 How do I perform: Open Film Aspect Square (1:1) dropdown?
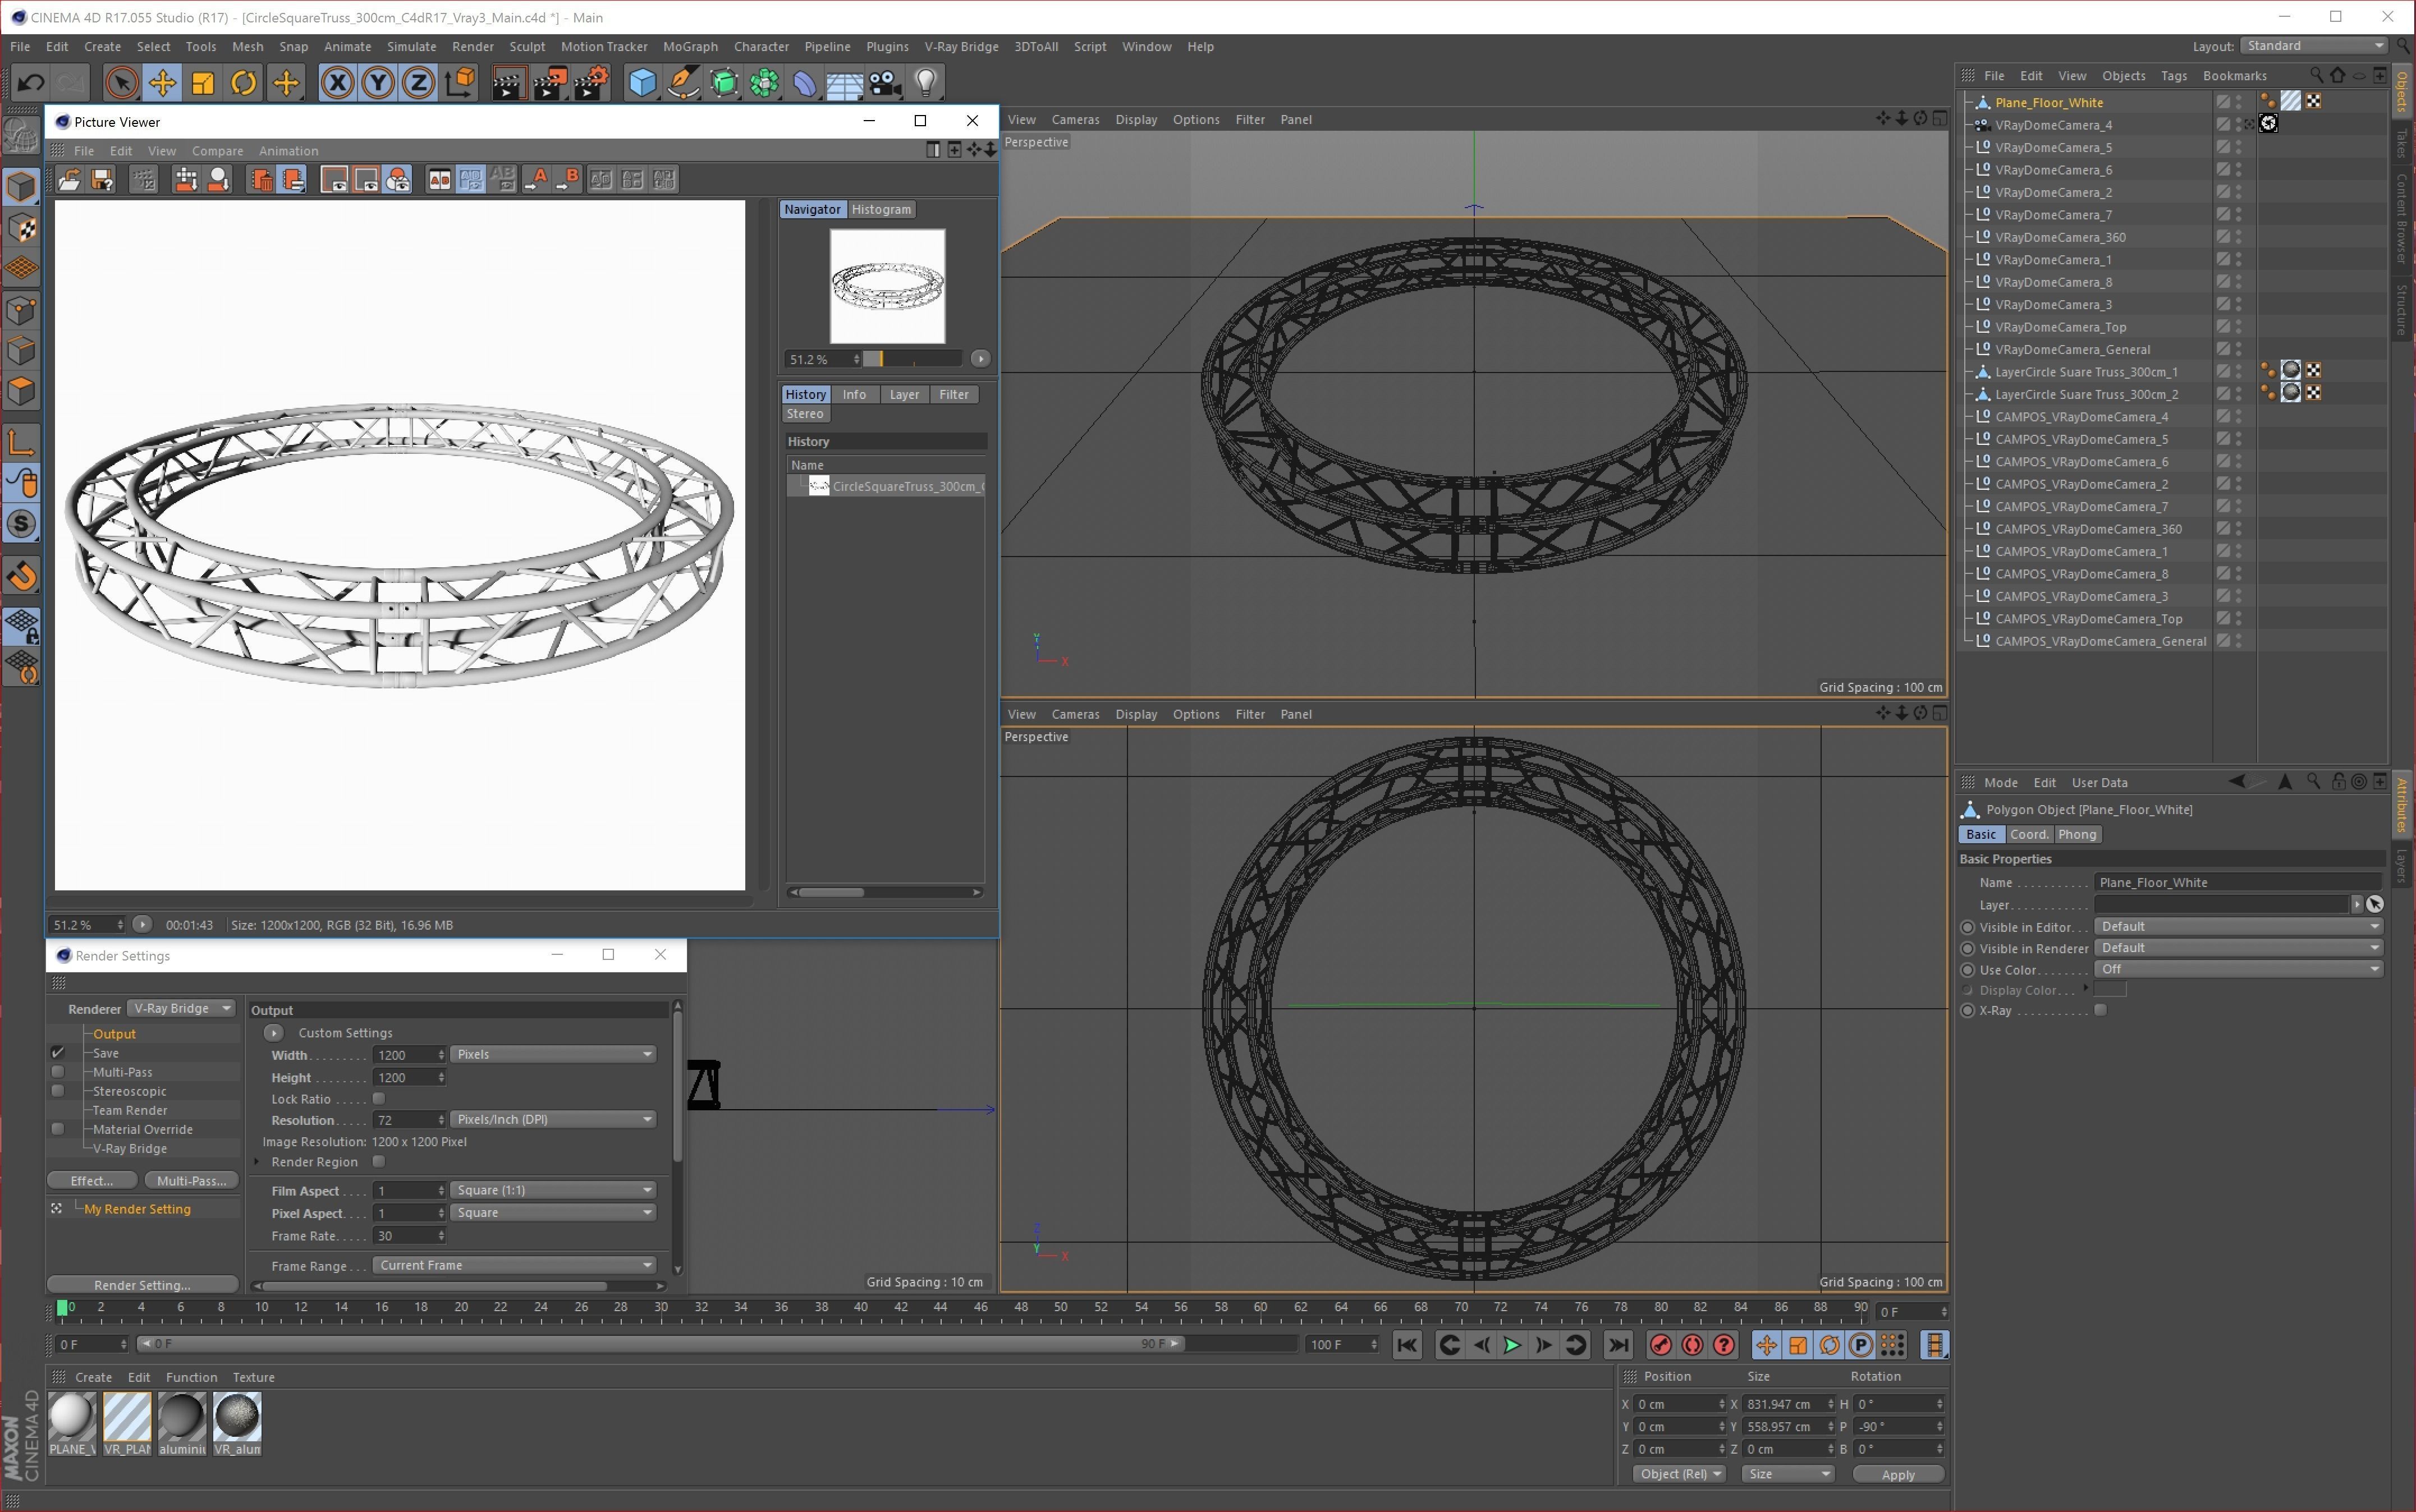554,1190
